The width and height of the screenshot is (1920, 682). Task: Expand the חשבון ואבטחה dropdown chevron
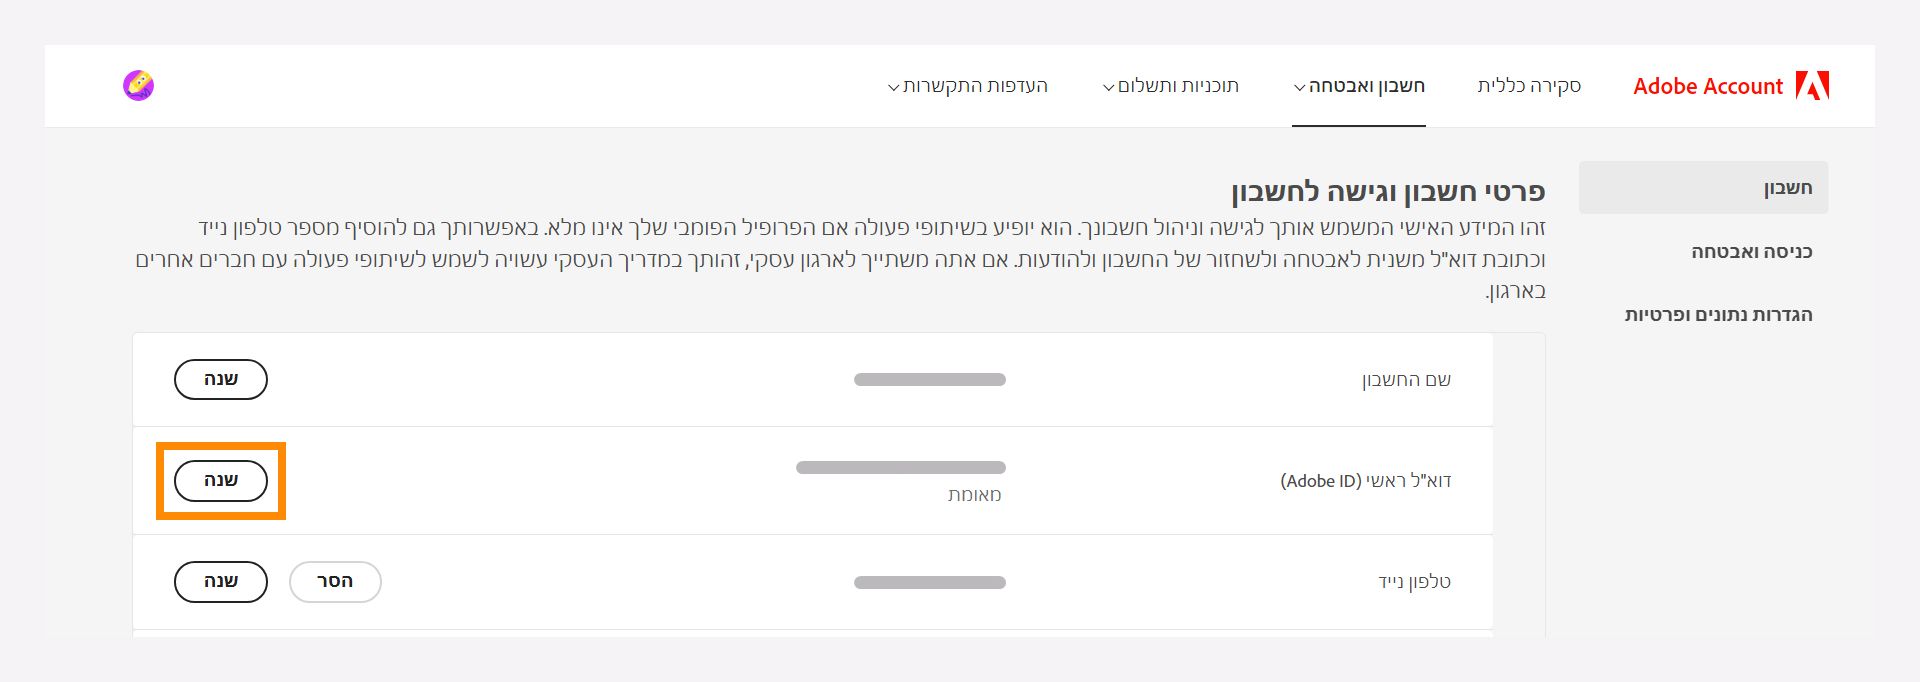pos(1298,87)
